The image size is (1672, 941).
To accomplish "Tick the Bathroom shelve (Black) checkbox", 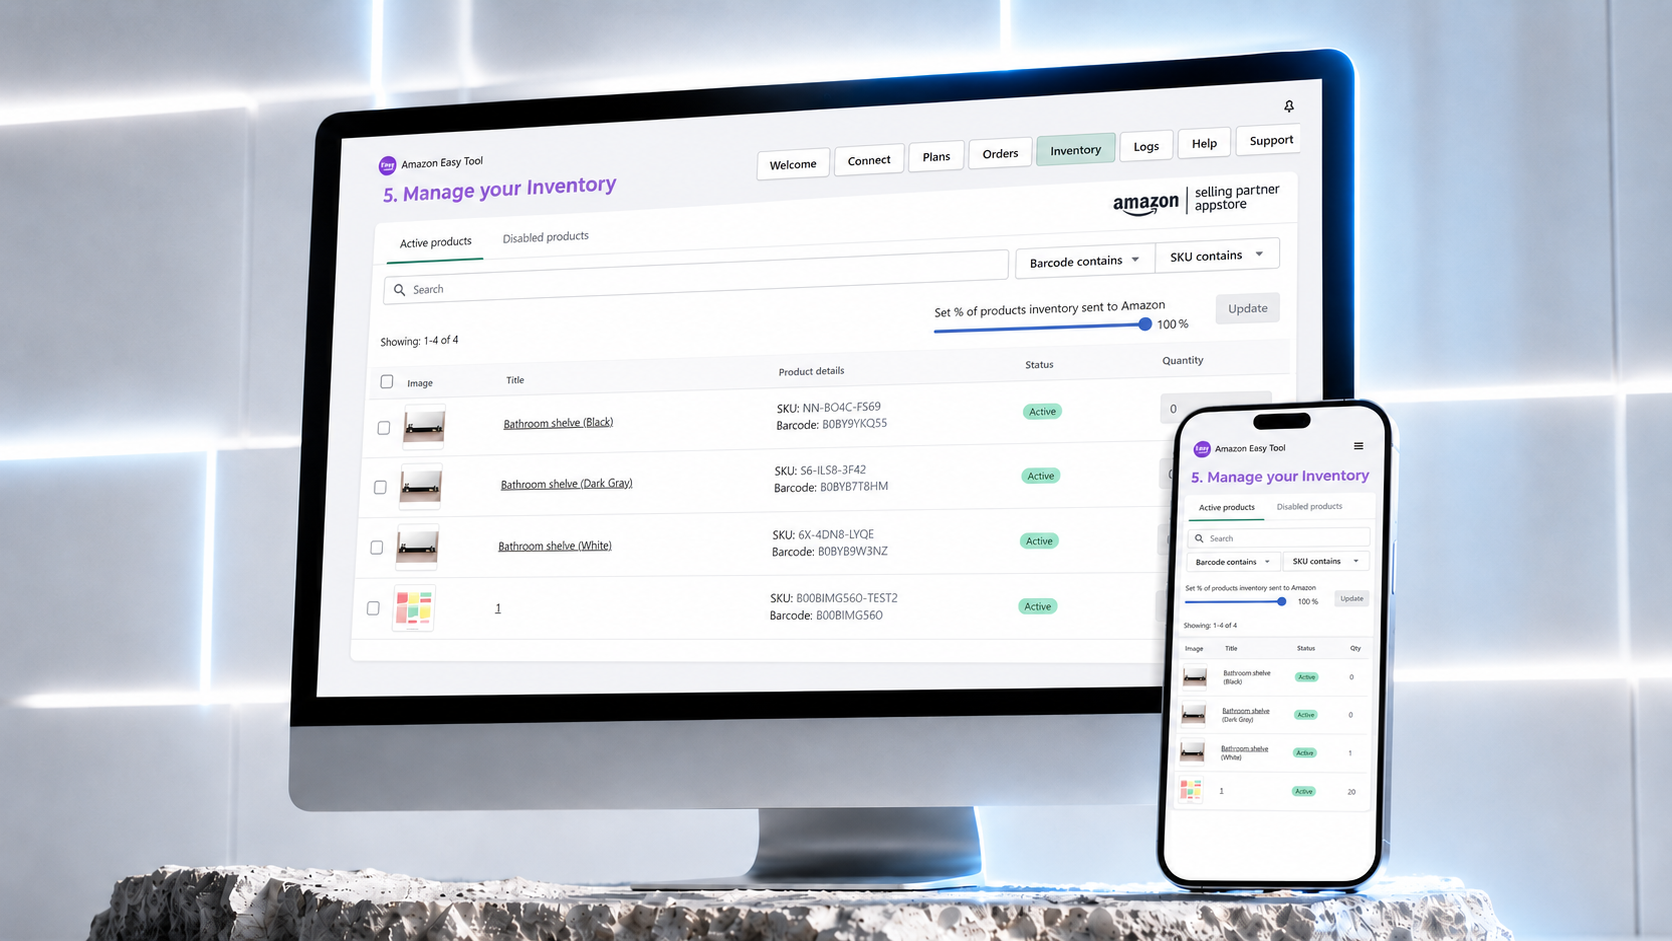I will [383, 428].
